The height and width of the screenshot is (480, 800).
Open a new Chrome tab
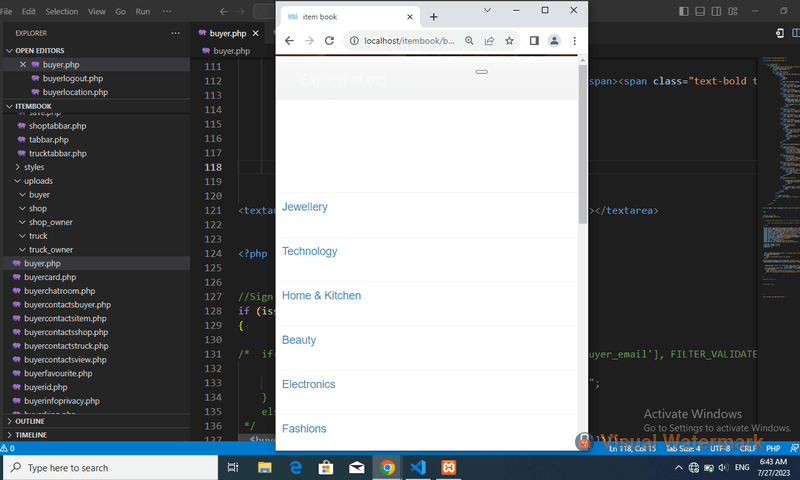434,17
